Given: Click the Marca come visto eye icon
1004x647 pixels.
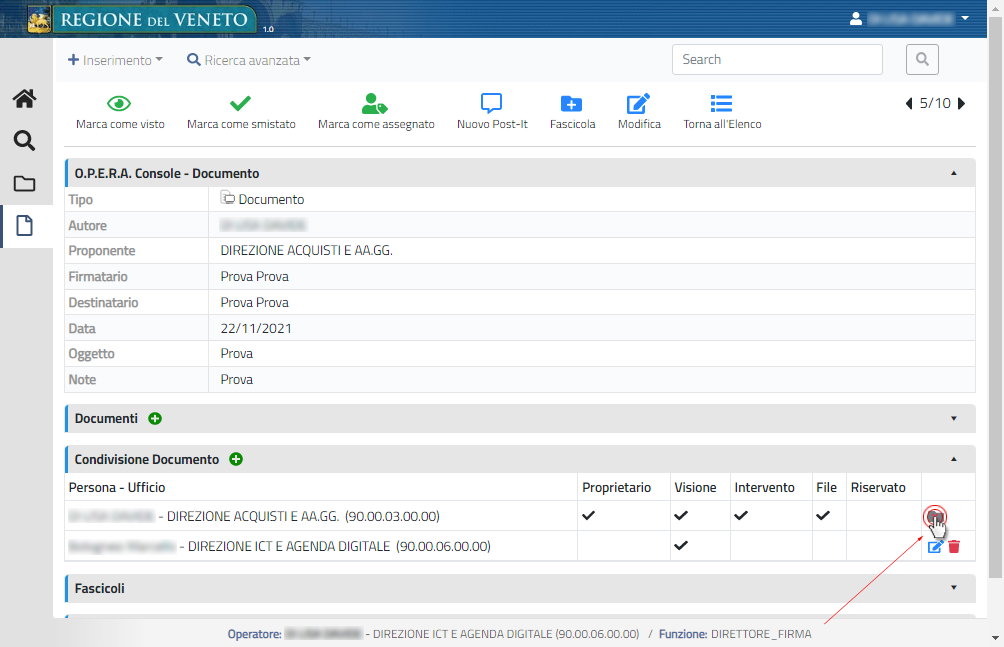Looking at the screenshot, I should [119, 104].
